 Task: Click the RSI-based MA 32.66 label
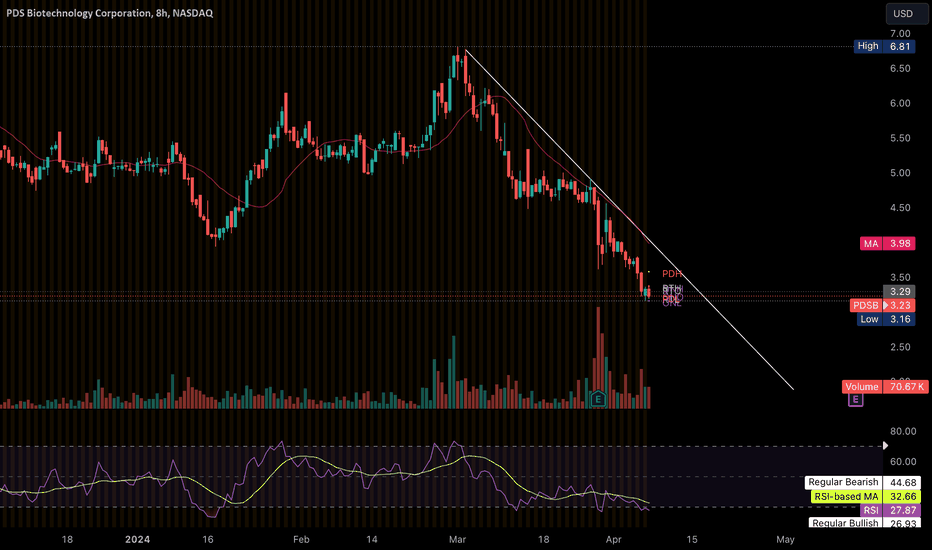[x=865, y=496]
